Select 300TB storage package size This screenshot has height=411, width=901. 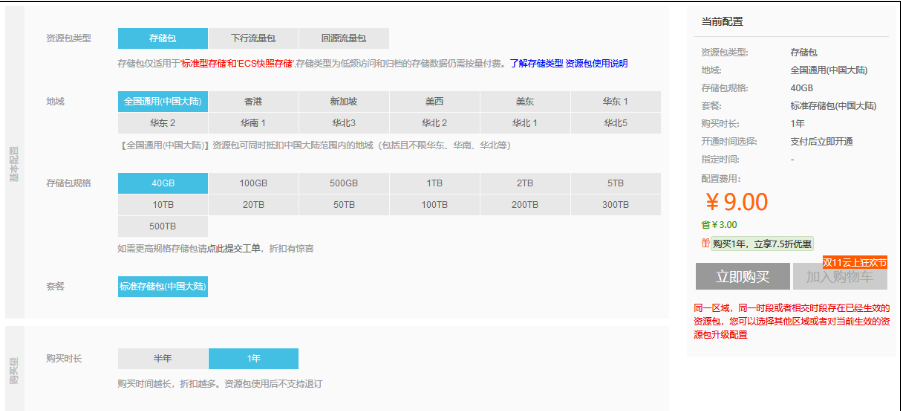[x=615, y=205]
